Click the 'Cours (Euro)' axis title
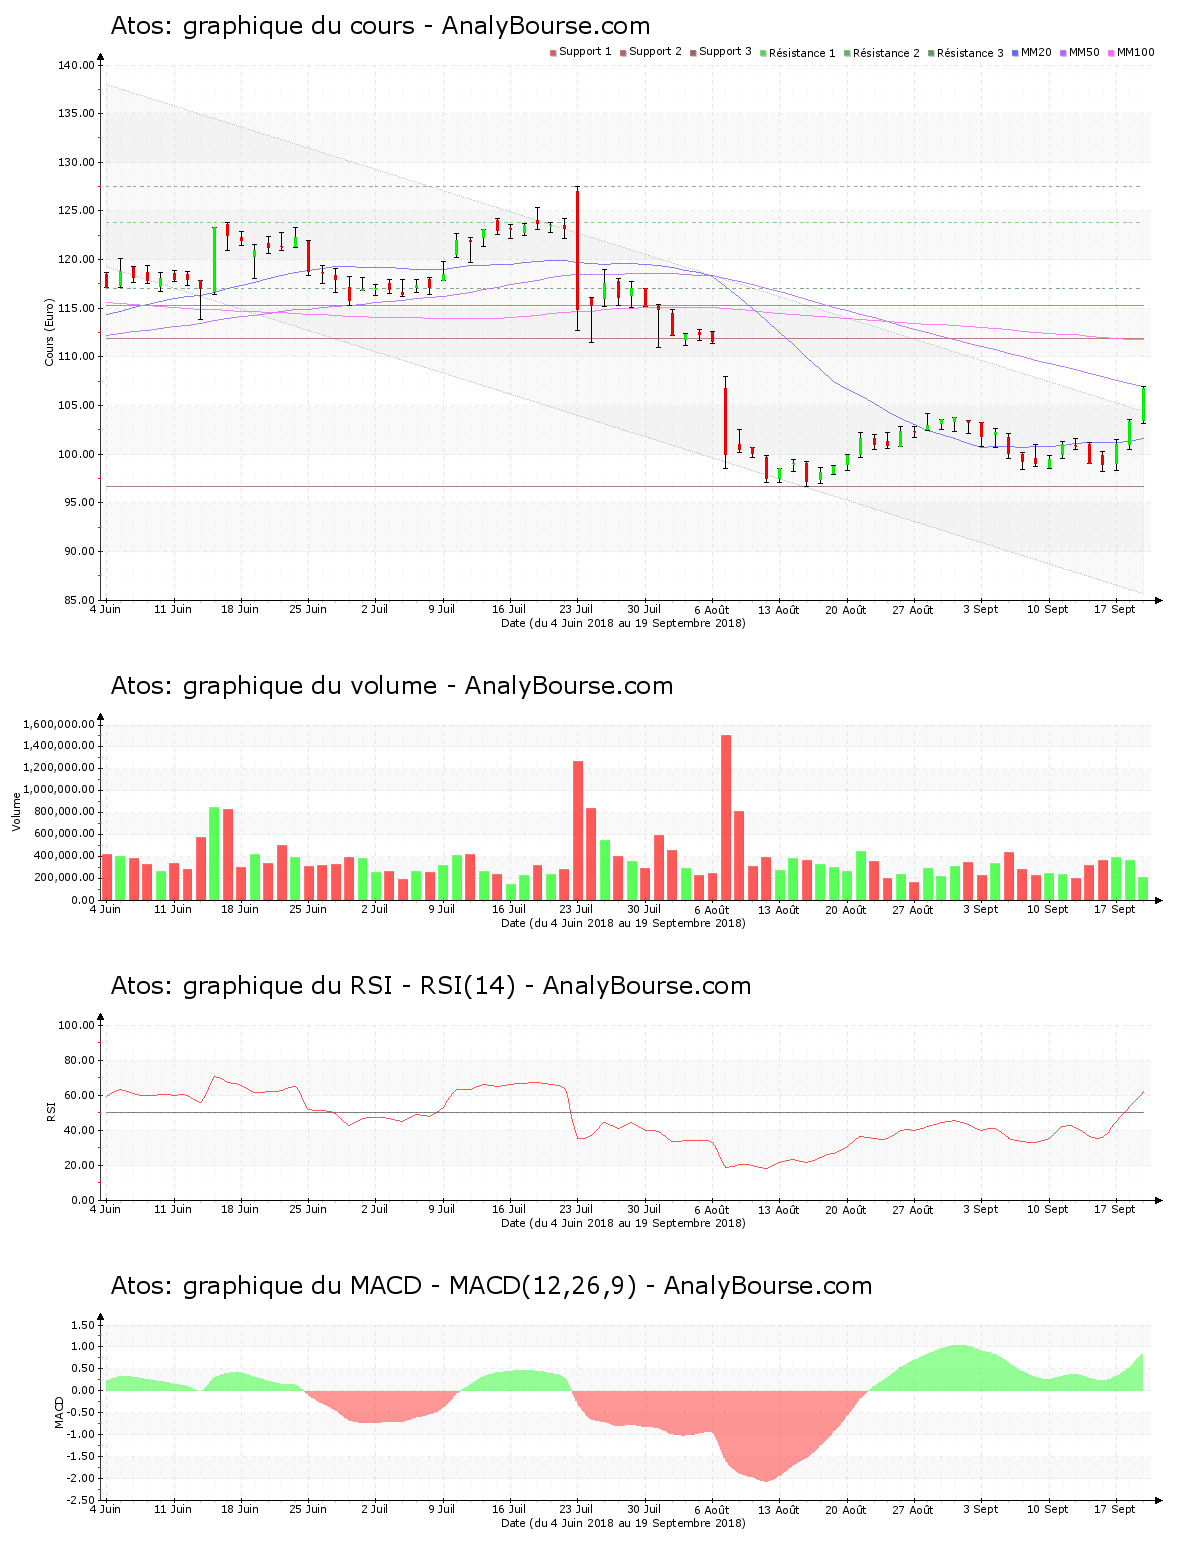This screenshot has height=1550, width=1200. tap(49, 332)
